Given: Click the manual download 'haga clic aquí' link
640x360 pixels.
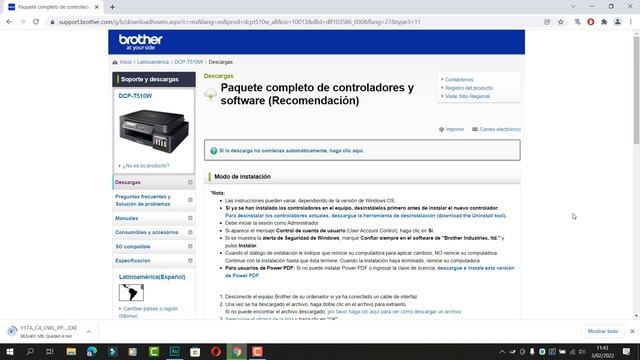Looking at the screenshot, I should pos(291,151).
